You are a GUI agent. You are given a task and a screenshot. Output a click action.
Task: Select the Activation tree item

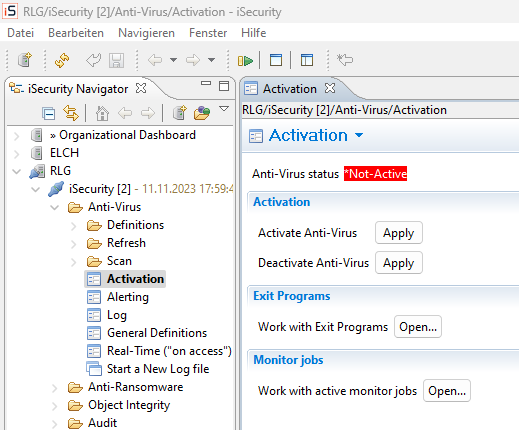click(125, 279)
